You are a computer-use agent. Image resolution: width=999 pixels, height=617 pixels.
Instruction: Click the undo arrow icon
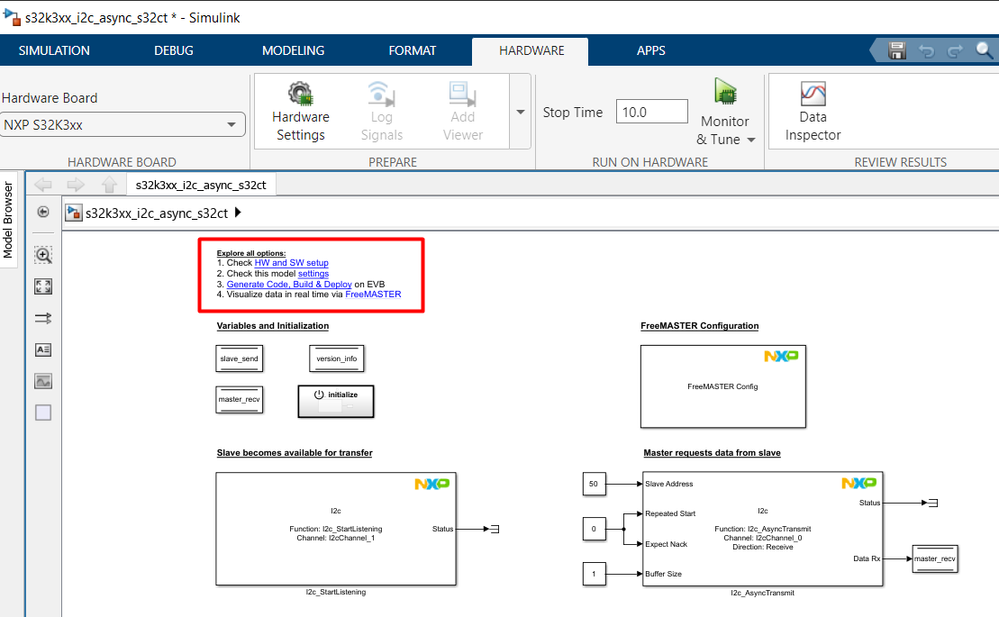coord(926,51)
